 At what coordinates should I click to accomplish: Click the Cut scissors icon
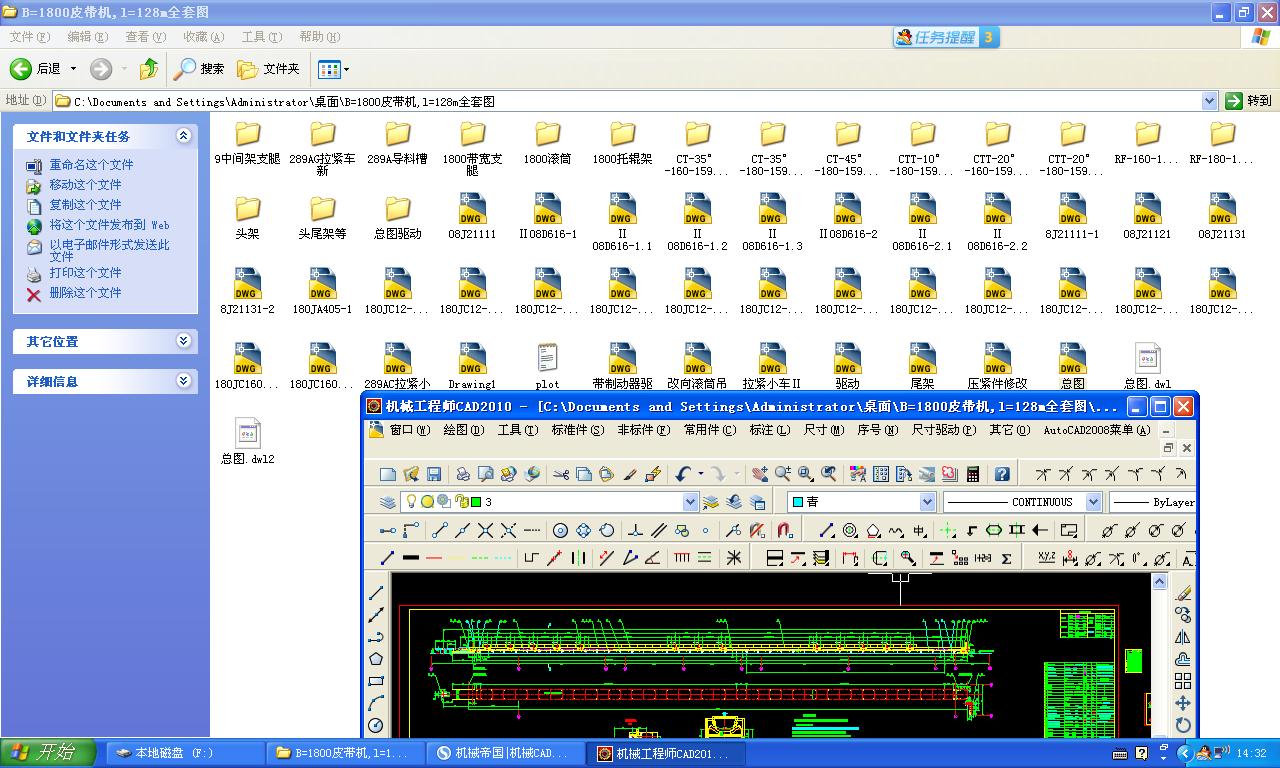(561, 474)
